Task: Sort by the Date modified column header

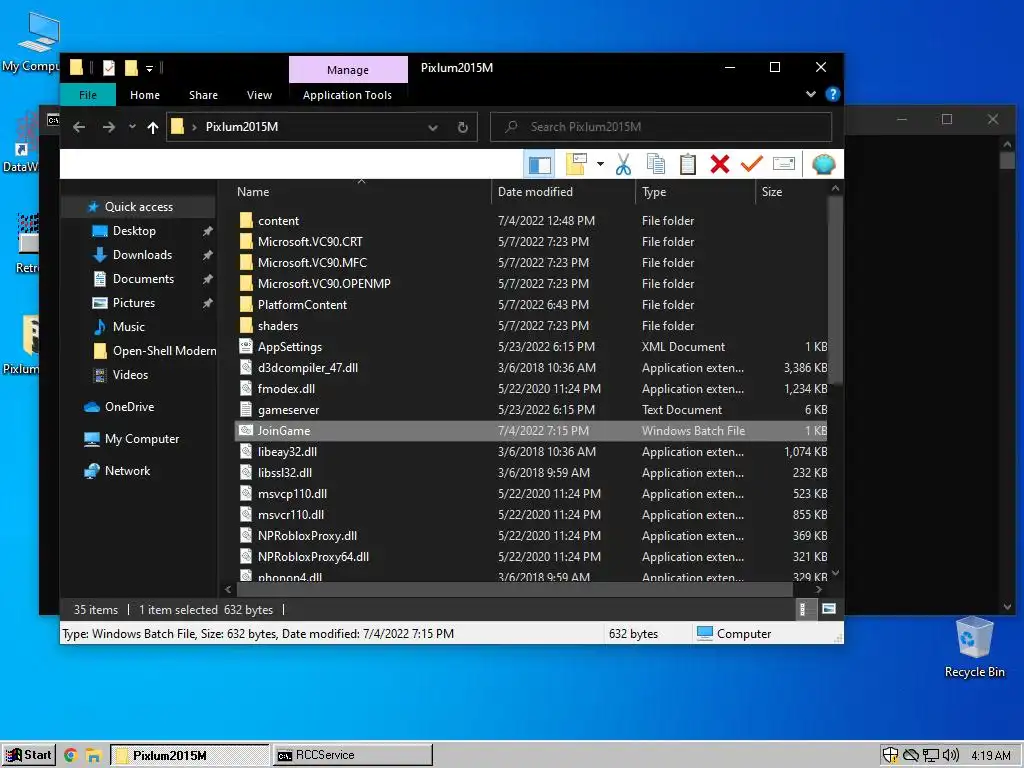Action: [563, 191]
